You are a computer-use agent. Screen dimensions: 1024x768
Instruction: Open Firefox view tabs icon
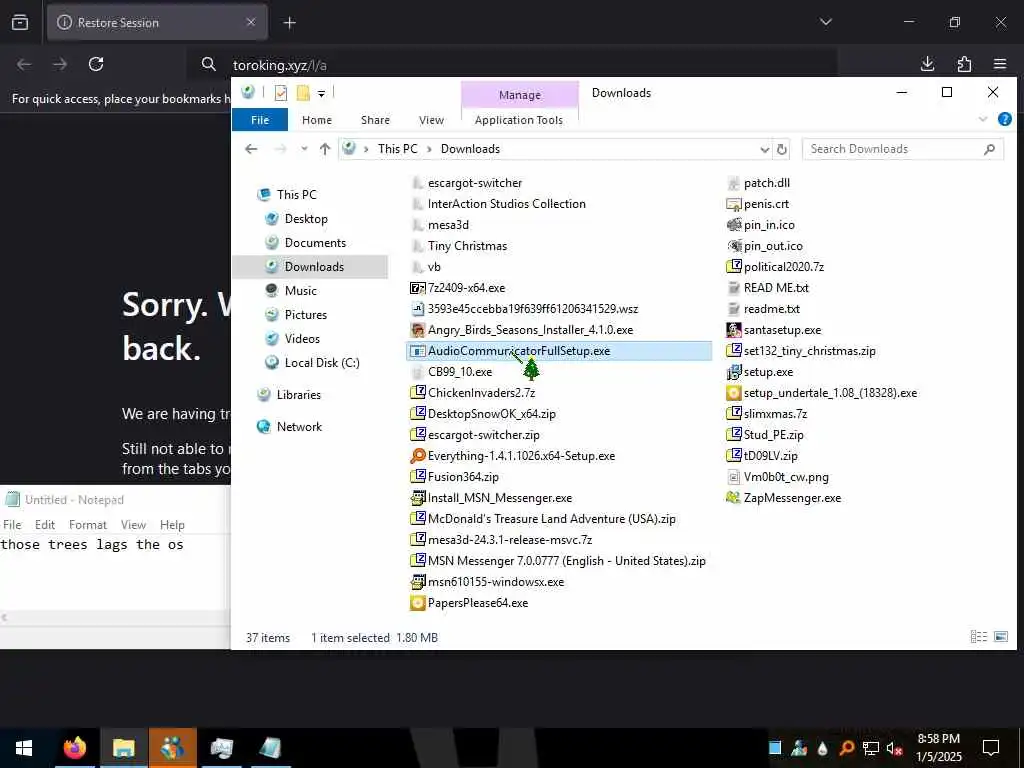(x=20, y=22)
